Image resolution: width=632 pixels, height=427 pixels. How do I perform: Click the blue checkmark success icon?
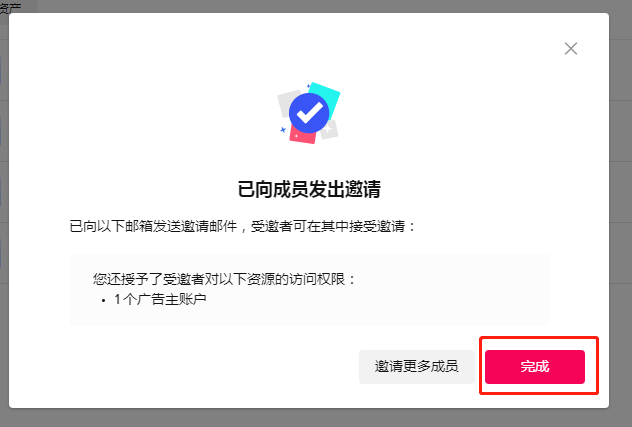pyautogui.click(x=309, y=113)
